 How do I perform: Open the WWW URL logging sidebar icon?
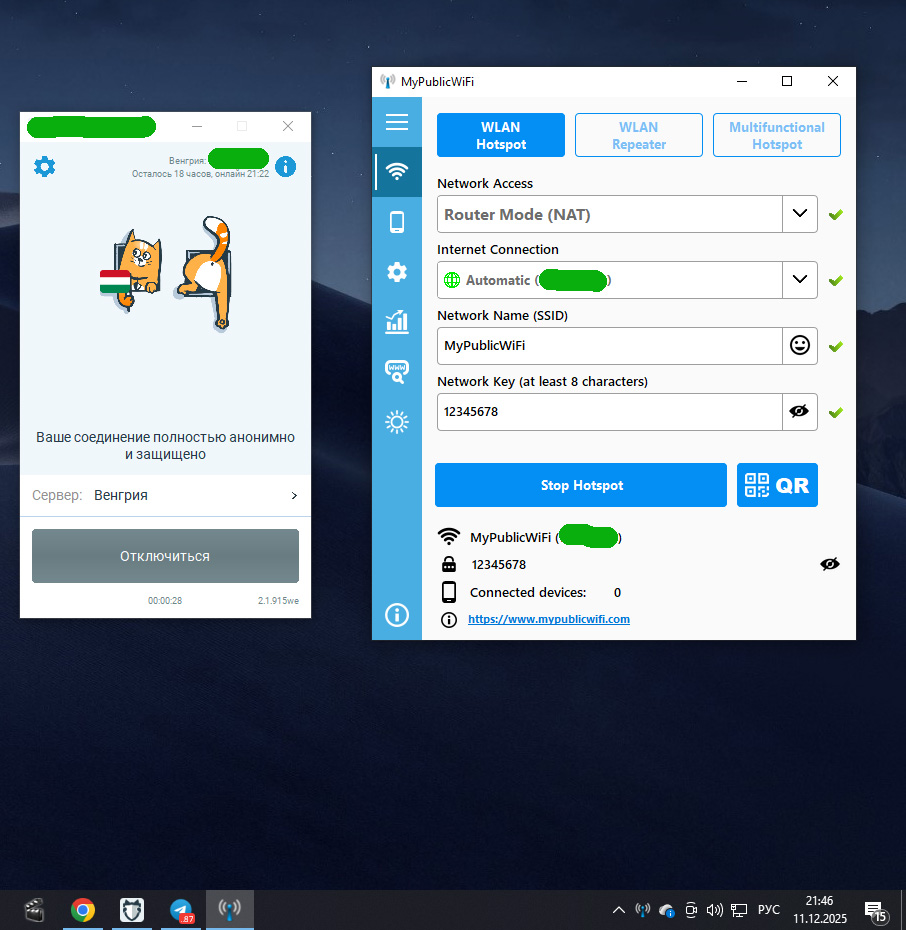tap(397, 372)
